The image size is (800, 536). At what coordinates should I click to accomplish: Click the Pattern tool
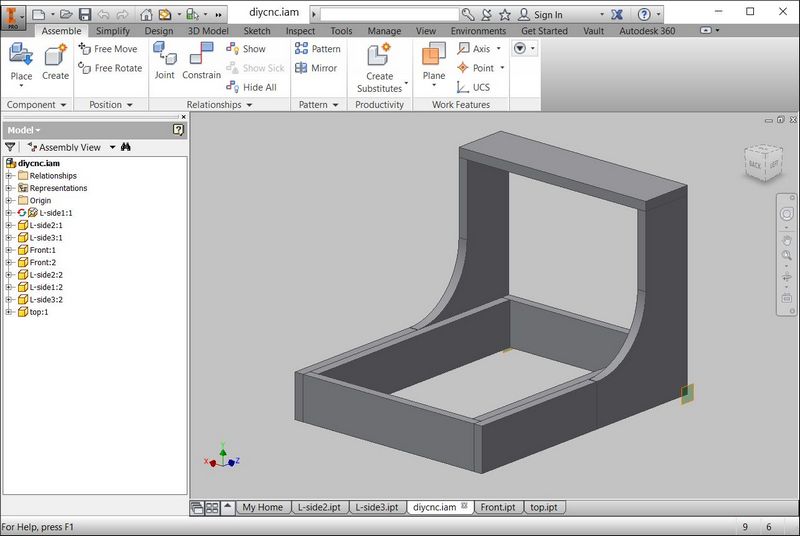click(x=317, y=49)
